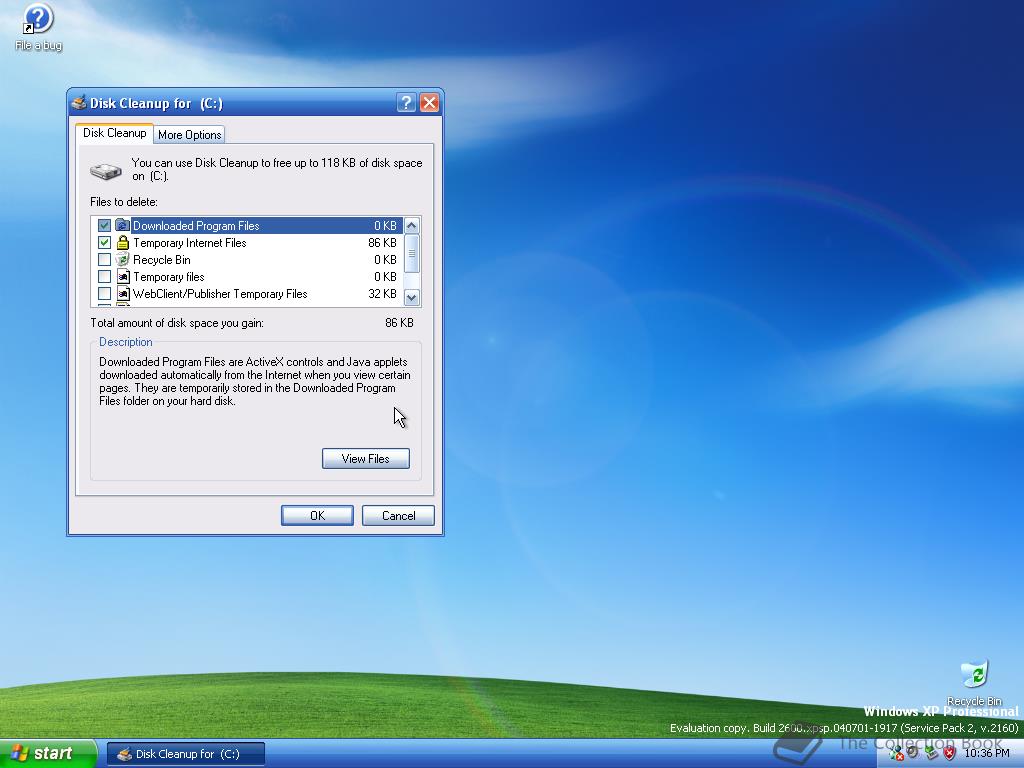Select the Downloaded Program Files folder icon
Screen dimensions: 1024x768
(121, 225)
